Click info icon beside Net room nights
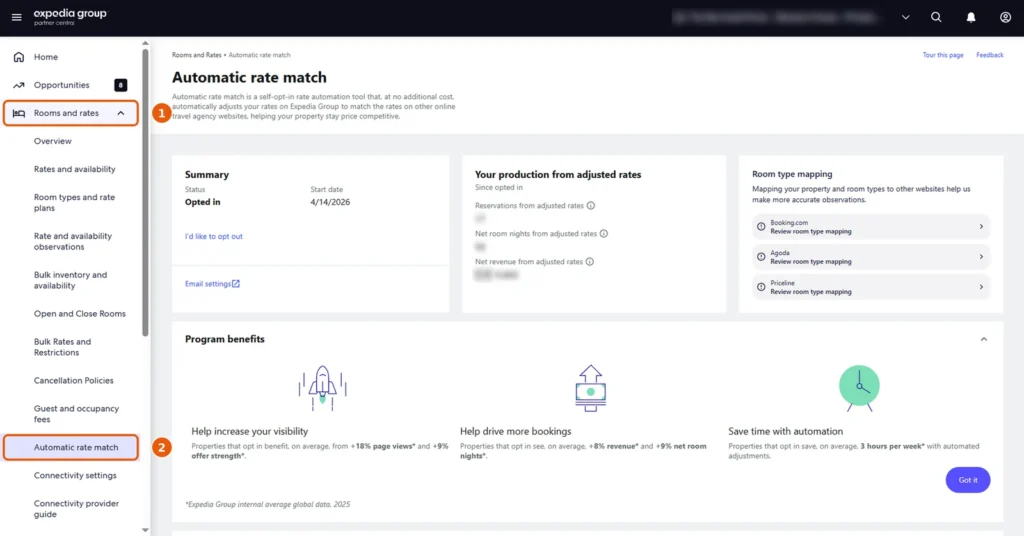The width and height of the screenshot is (1024, 536). (x=603, y=234)
